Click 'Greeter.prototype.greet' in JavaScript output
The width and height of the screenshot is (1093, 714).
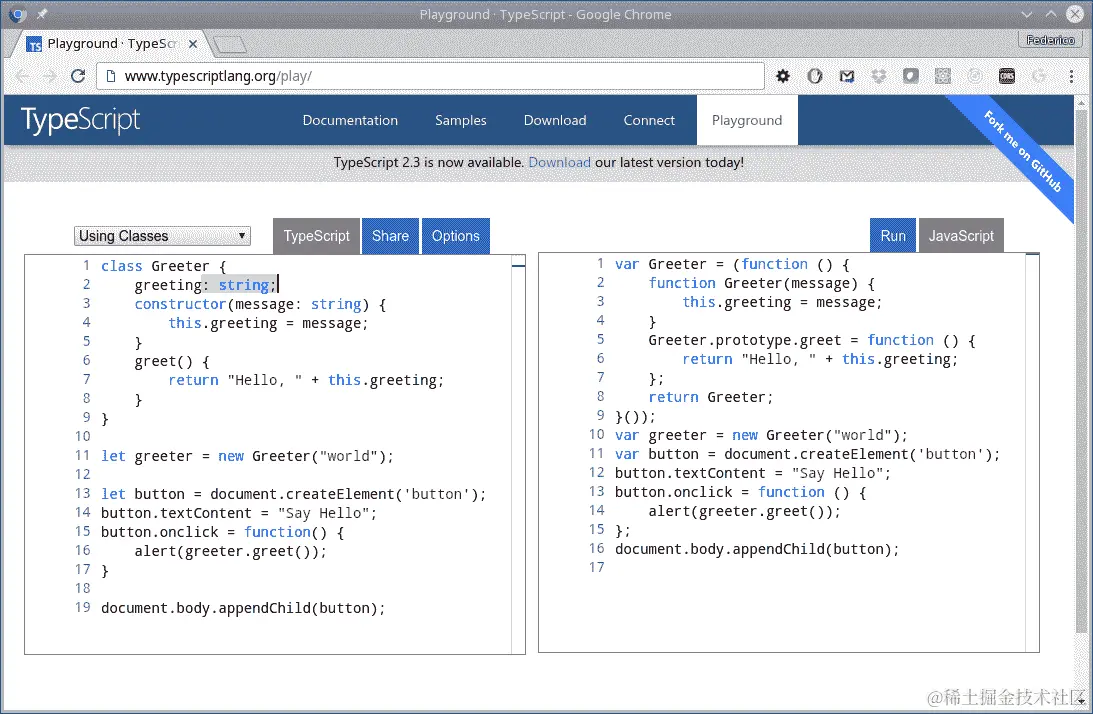[744, 340]
